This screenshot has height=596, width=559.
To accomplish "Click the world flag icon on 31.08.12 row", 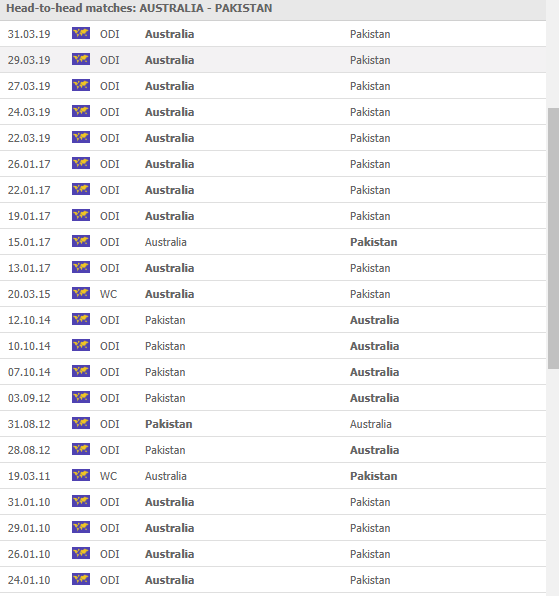I will click(x=81, y=423).
